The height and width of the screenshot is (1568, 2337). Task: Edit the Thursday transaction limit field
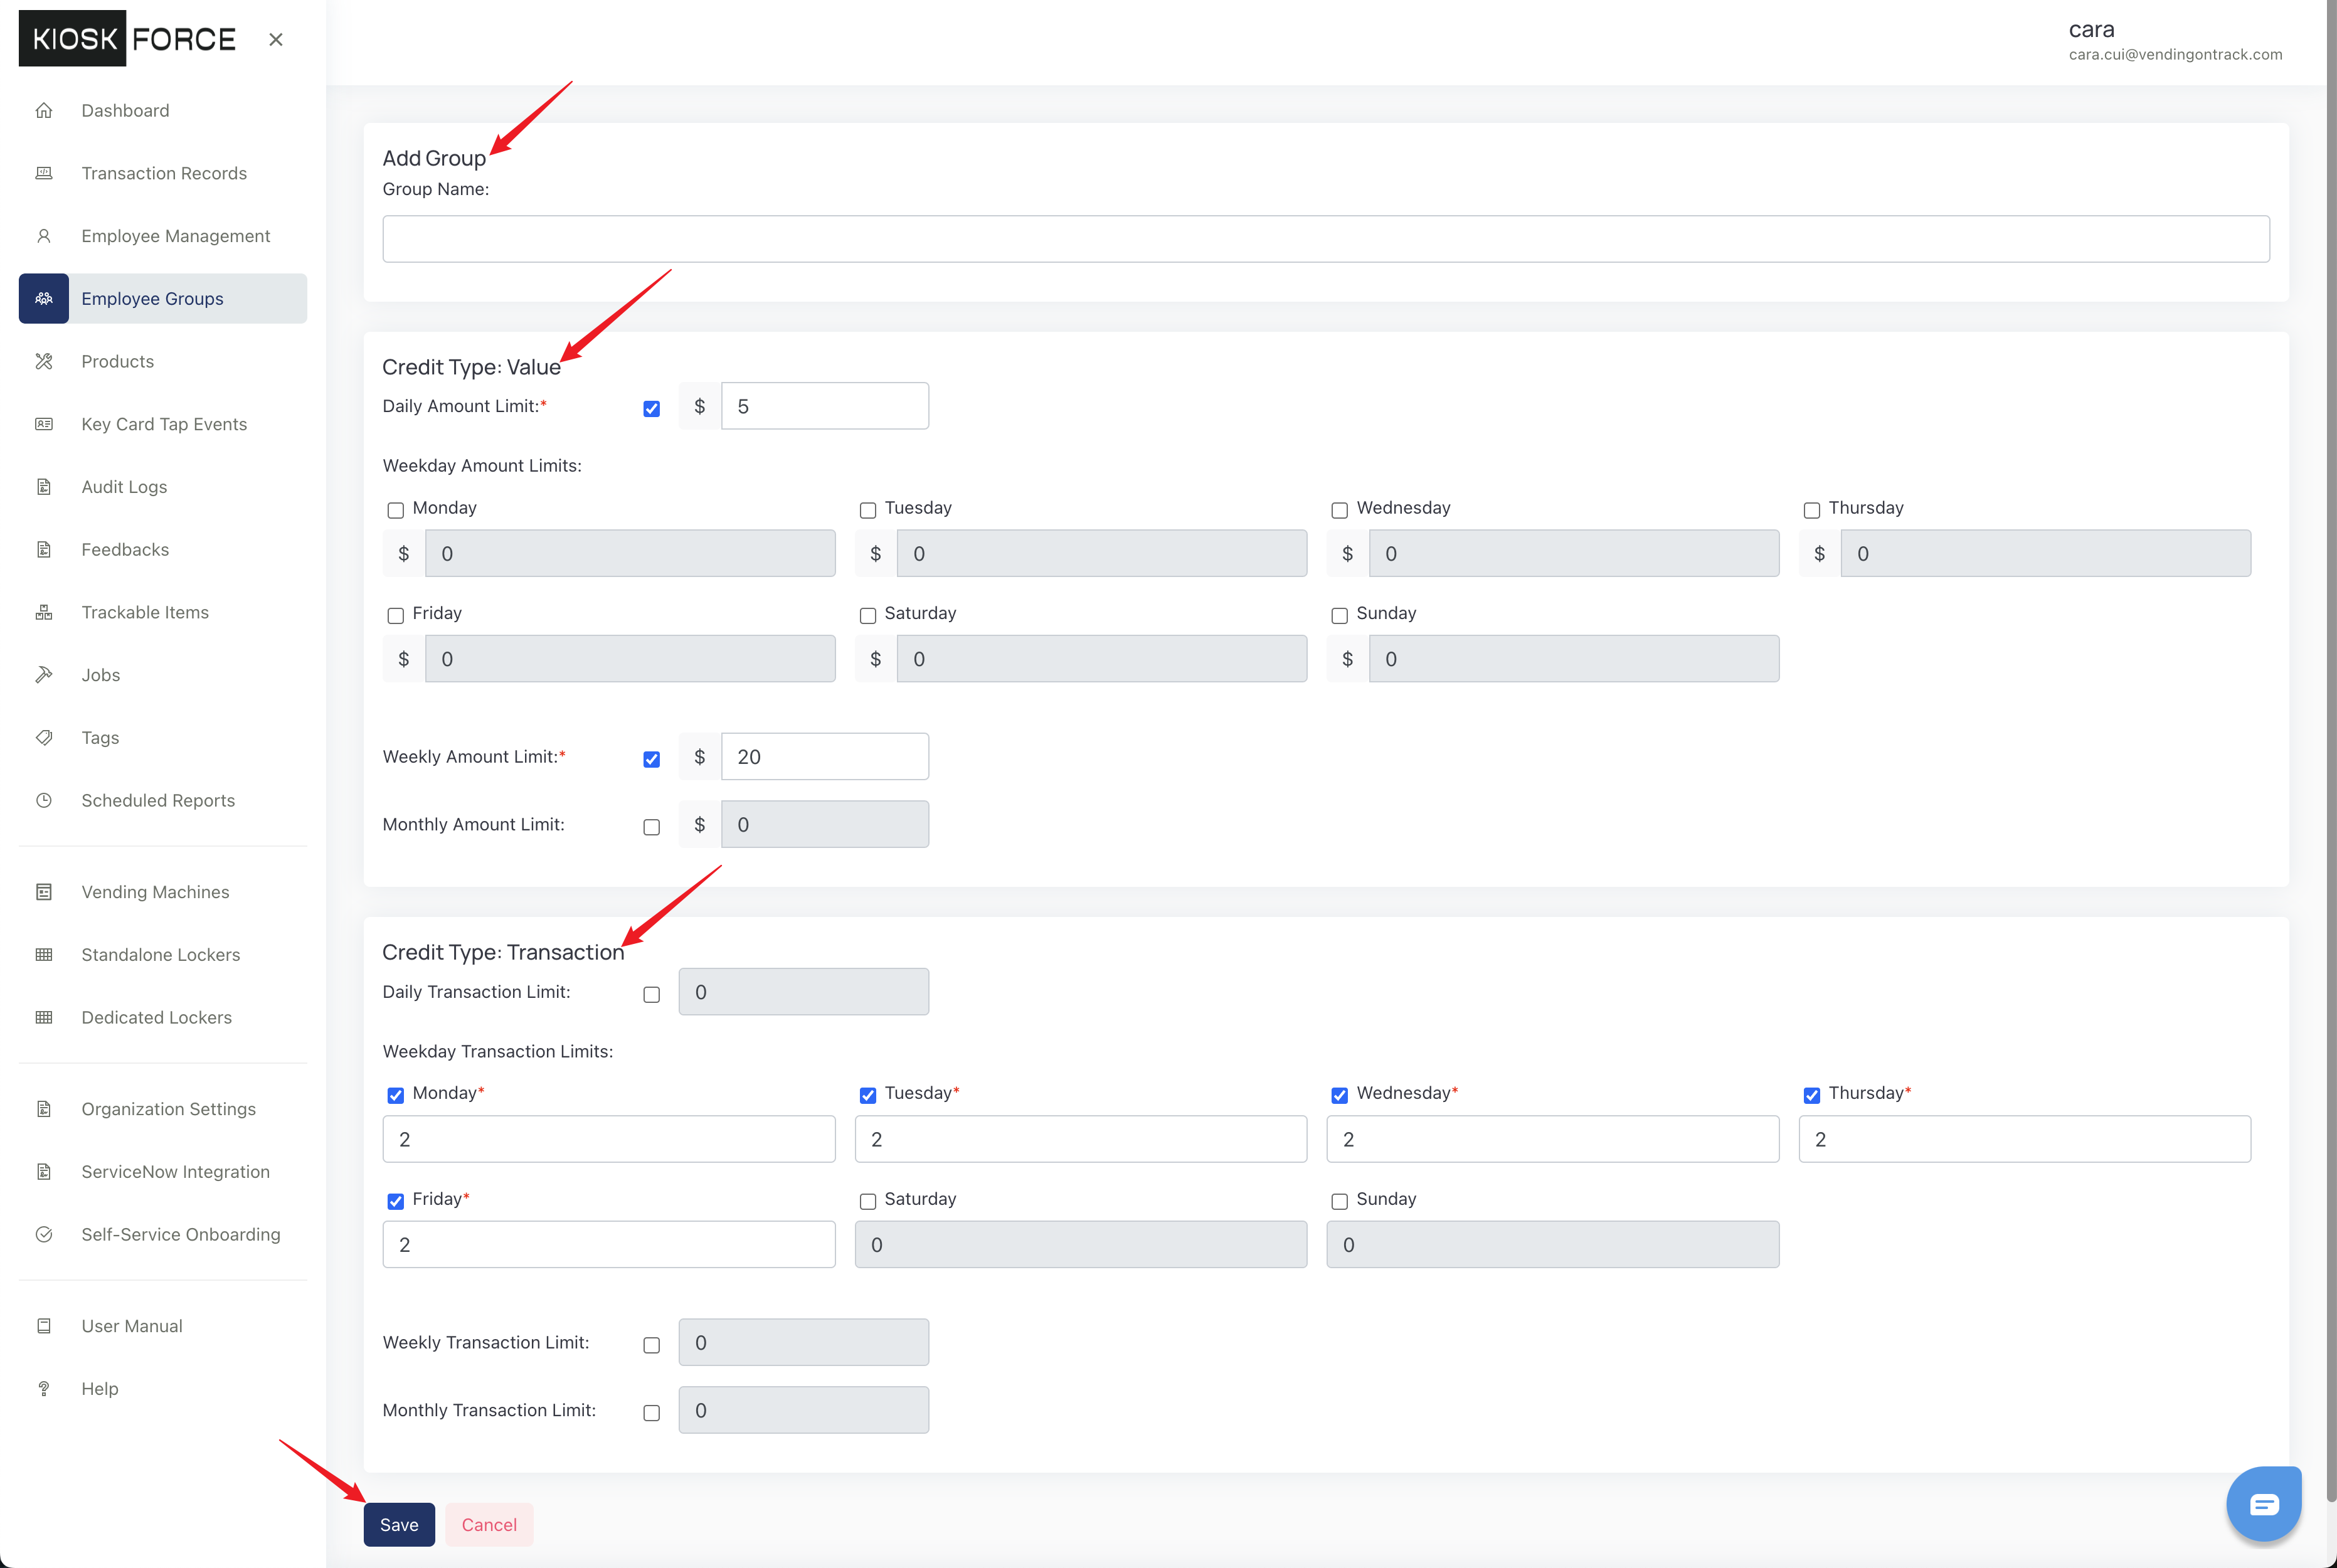coord(2025,1139)
